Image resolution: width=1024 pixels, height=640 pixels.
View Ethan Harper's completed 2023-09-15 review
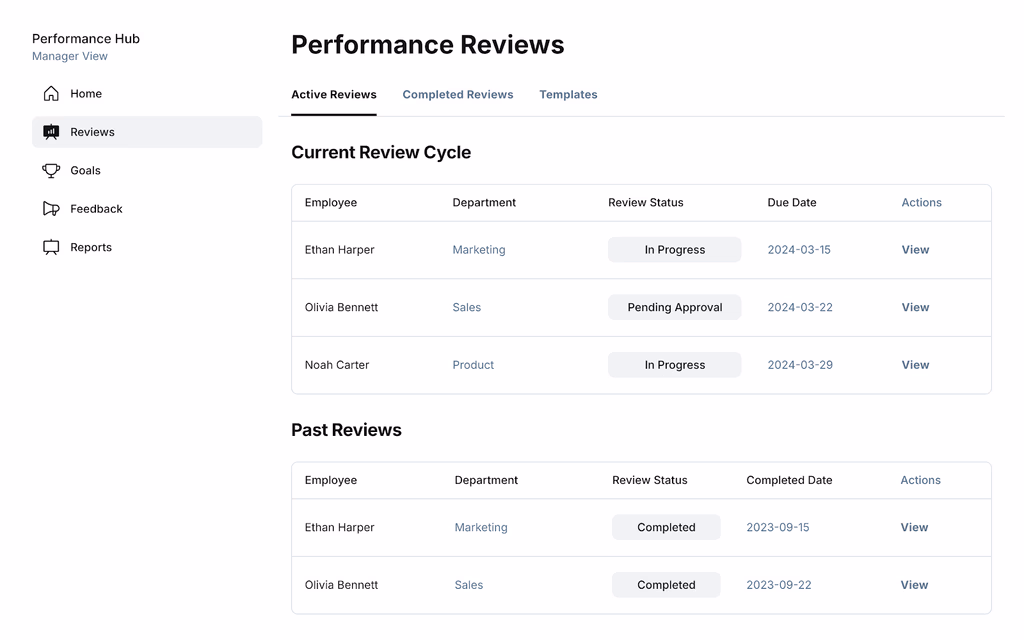pos(914,527)
